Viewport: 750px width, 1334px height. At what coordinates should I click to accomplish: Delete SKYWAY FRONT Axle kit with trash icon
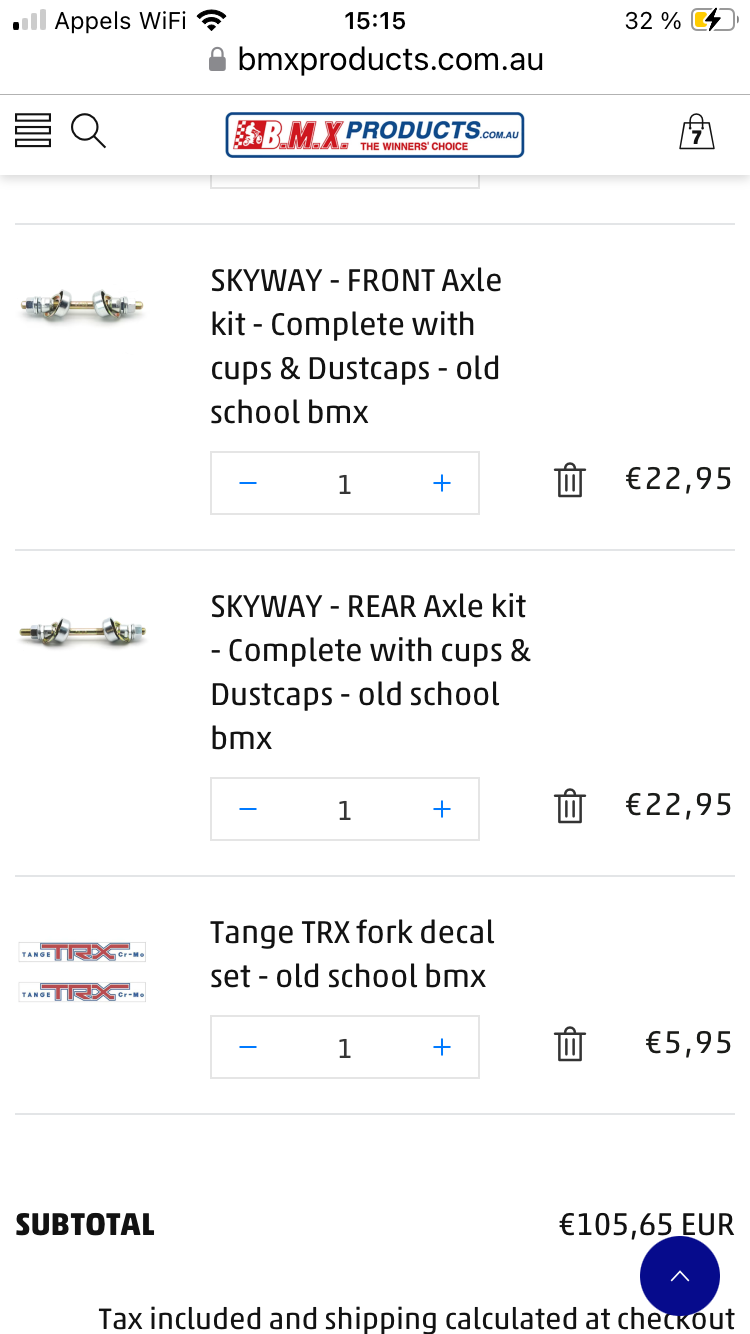[x=569, y=481]
